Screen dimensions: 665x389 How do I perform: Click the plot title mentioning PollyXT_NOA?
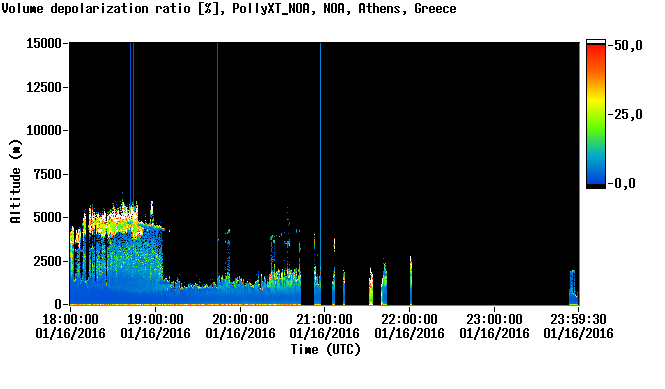(x=229, y=8)
